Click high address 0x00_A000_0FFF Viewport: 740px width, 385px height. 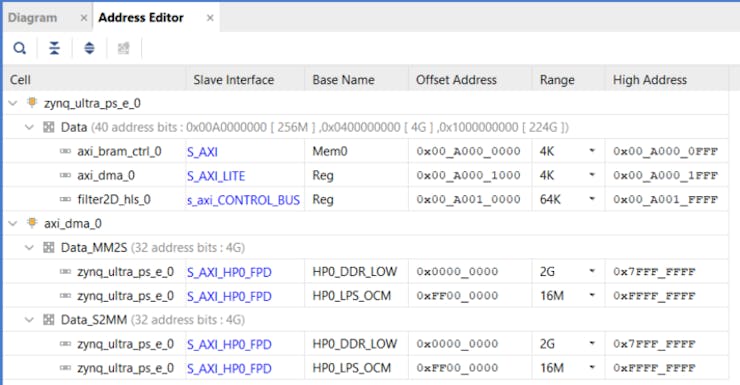coord(665,151)
